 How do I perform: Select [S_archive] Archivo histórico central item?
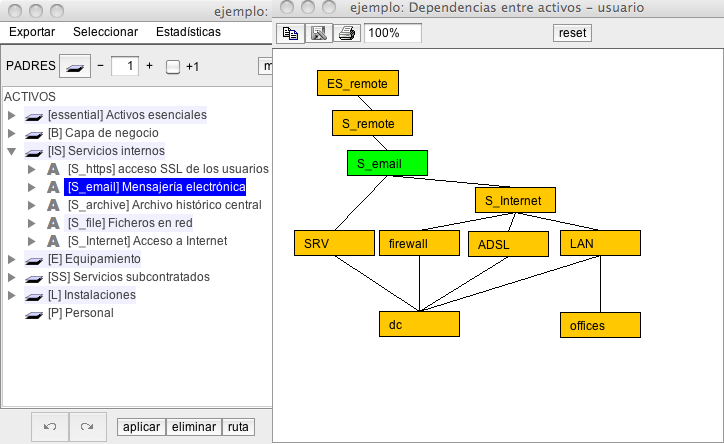(x=164, y=205)
